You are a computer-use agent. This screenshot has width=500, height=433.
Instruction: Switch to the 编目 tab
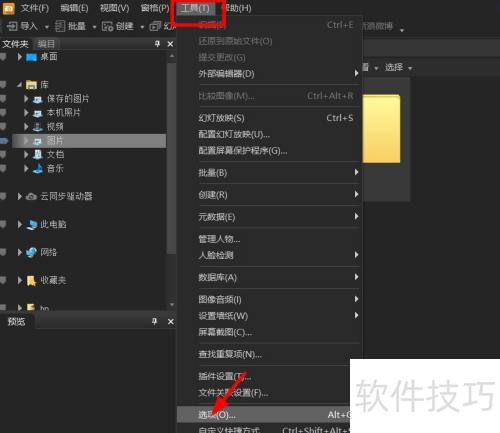(x=46, y=44)
